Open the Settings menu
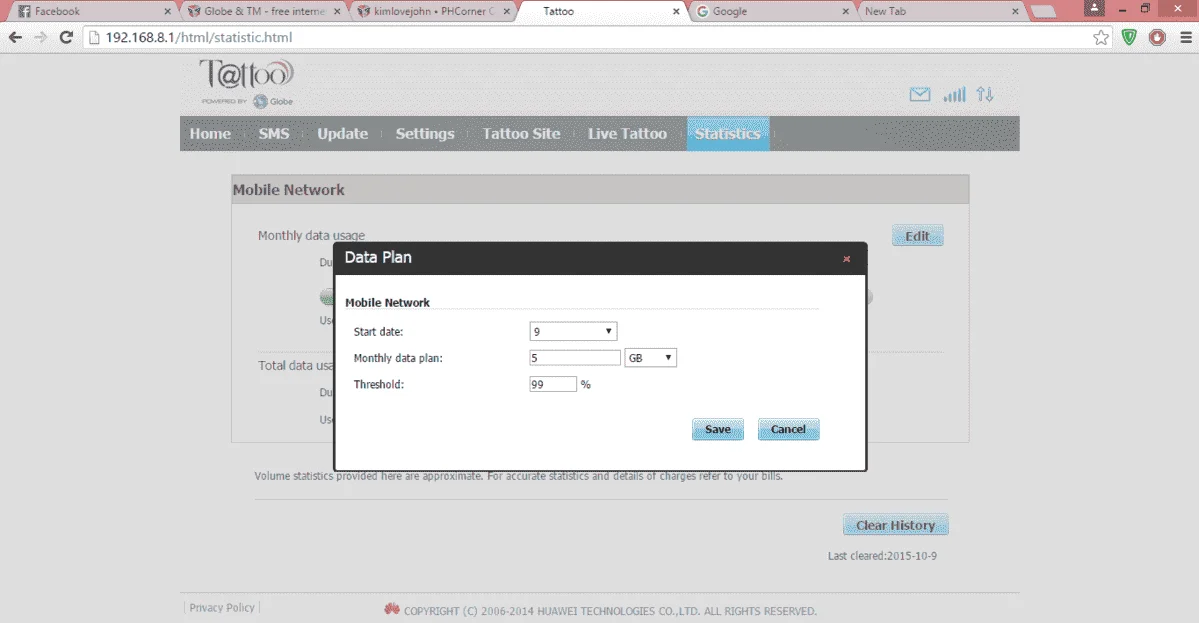 [x=425, y=134]
